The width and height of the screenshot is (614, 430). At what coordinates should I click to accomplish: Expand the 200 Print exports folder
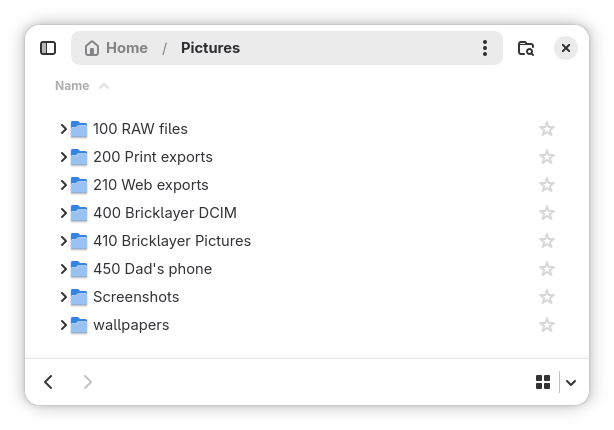63,157
